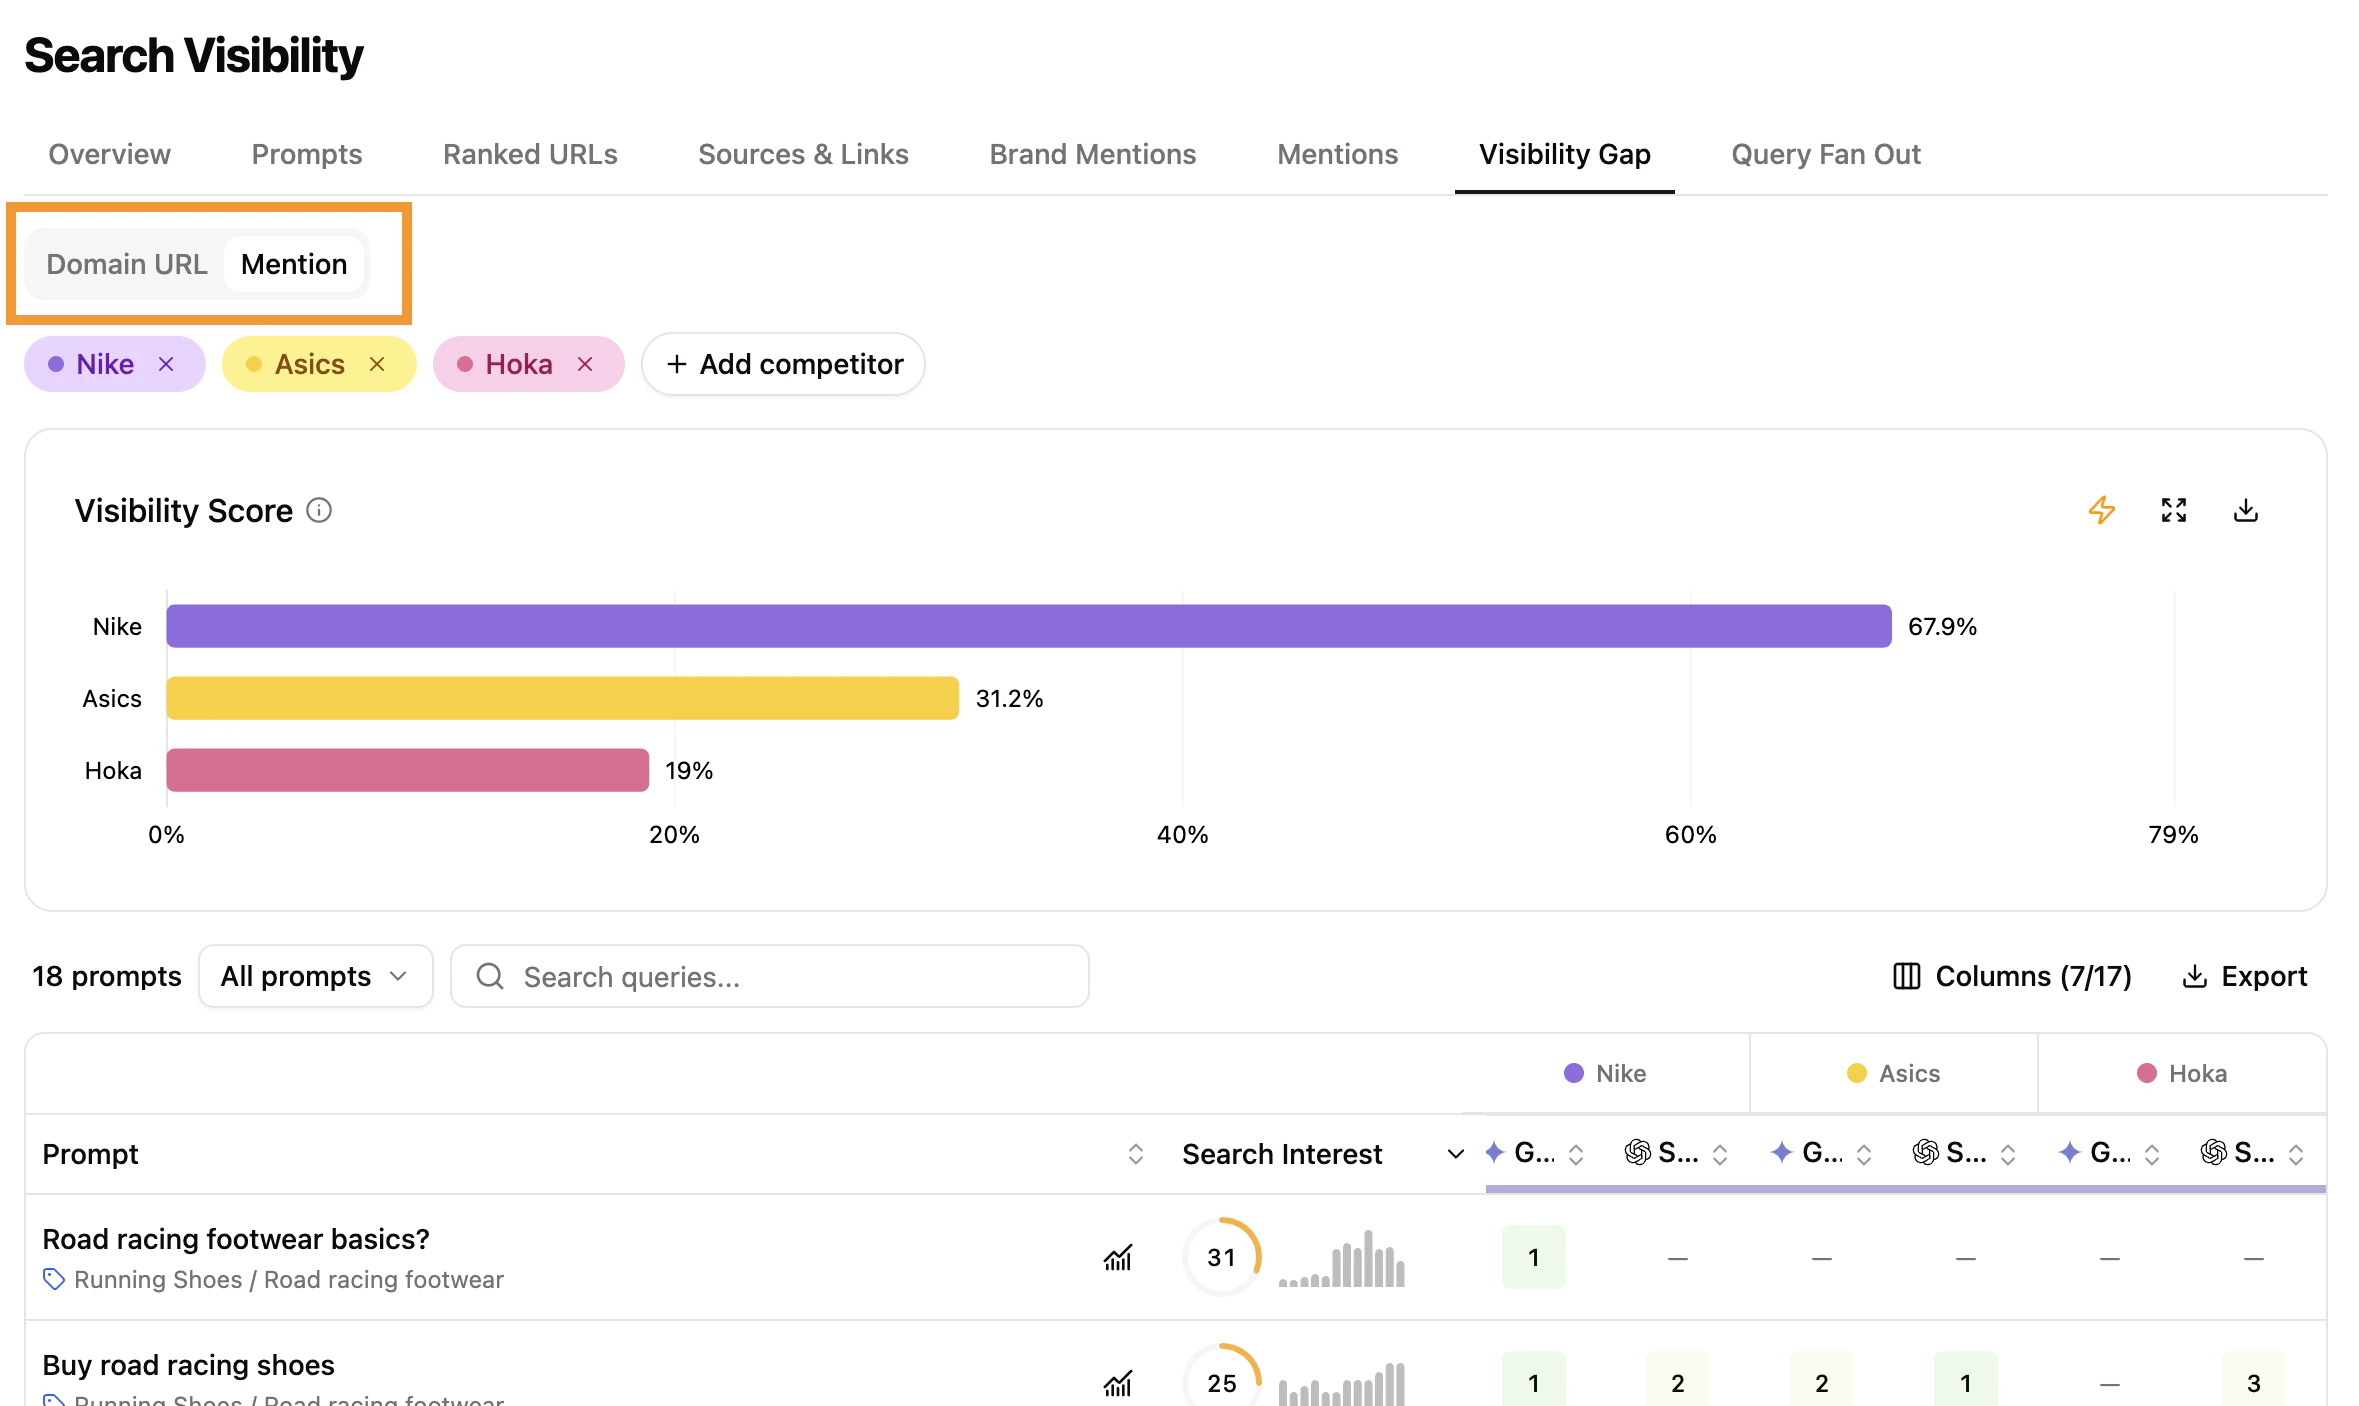Sort Nike's Gemini column
Image resolution: width=2359 pixels, height=1406 pixels.
click(1575, 1154)
